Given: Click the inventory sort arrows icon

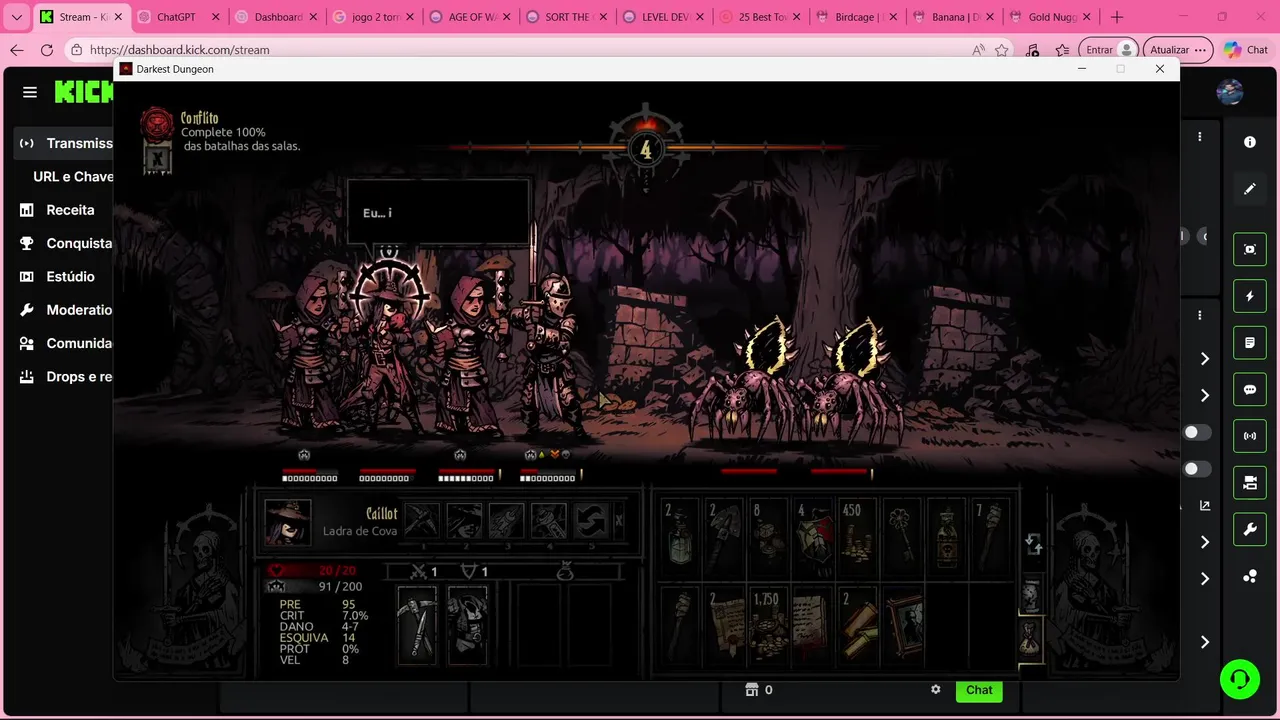Looking at the screenshot, I should pos(1034,544).
